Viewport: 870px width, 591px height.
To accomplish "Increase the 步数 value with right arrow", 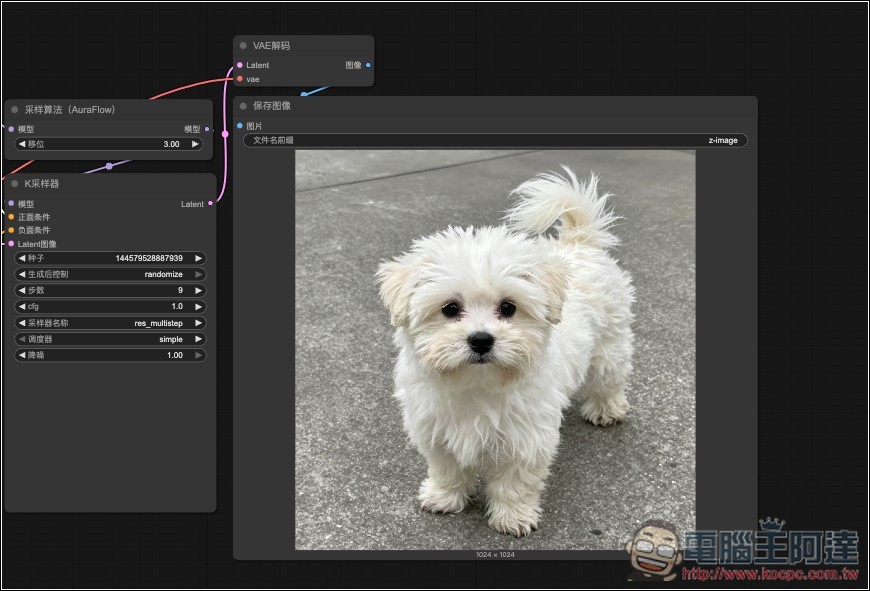I will click(198, 290).
